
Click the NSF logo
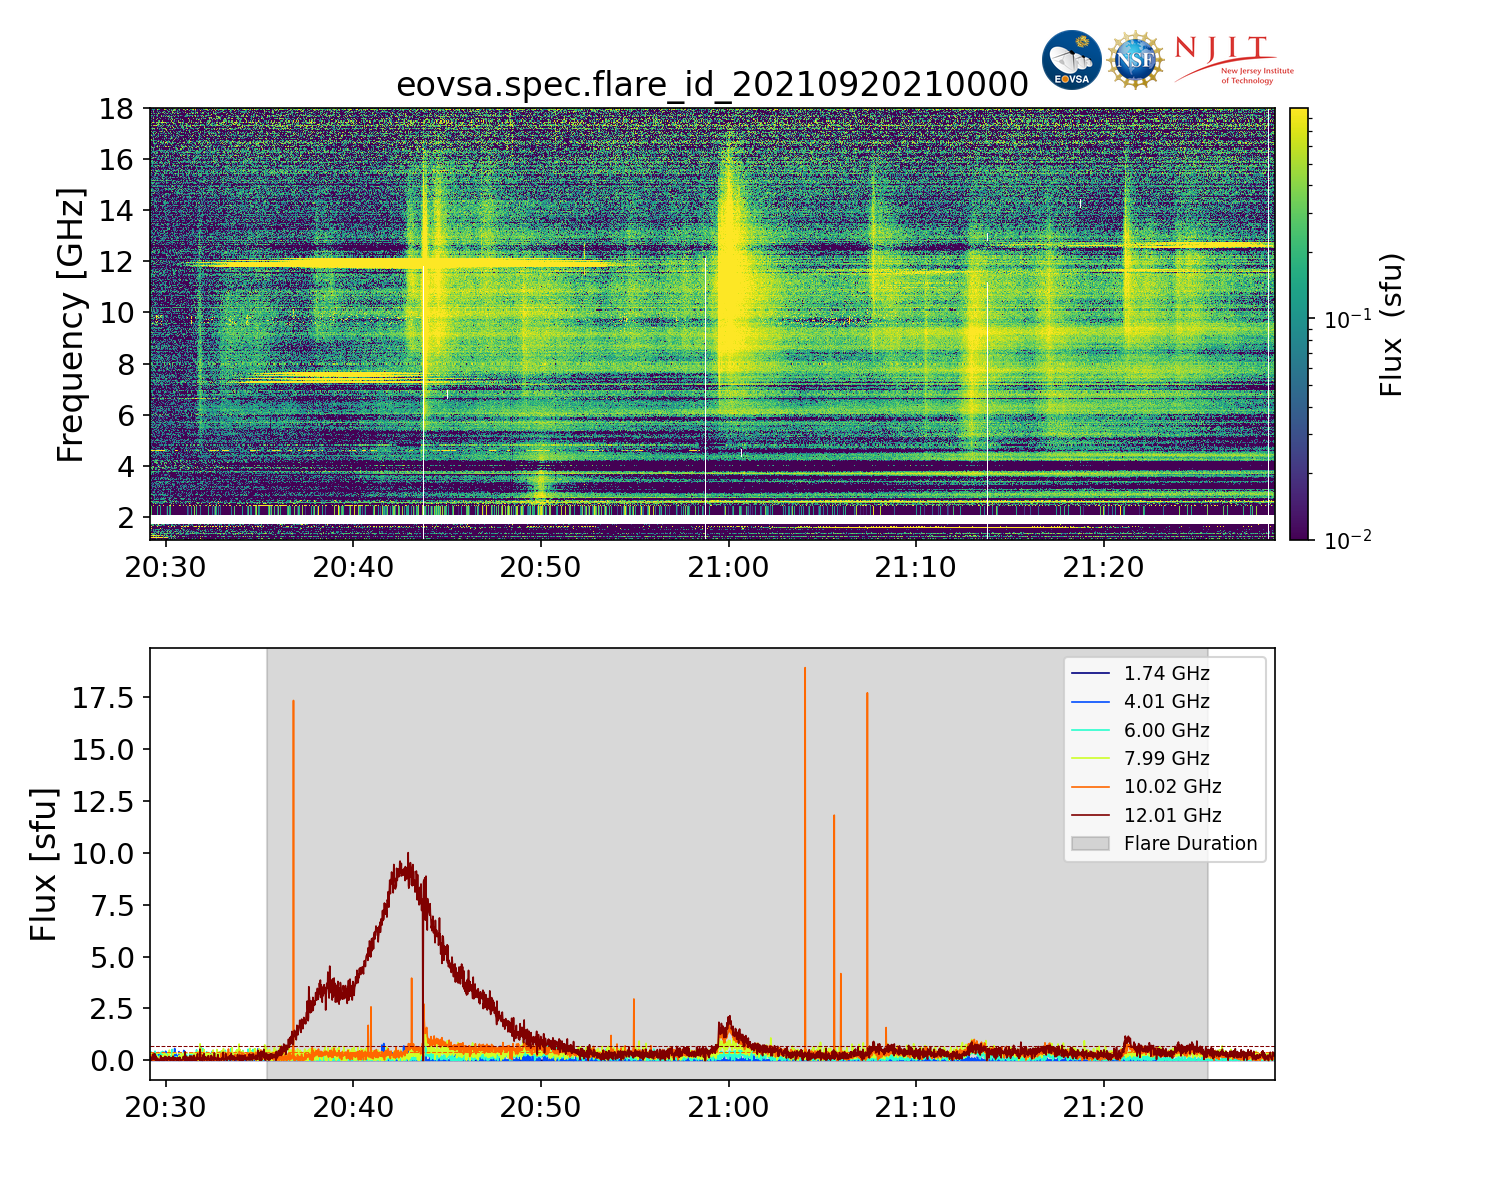[x=1135, y=60]
